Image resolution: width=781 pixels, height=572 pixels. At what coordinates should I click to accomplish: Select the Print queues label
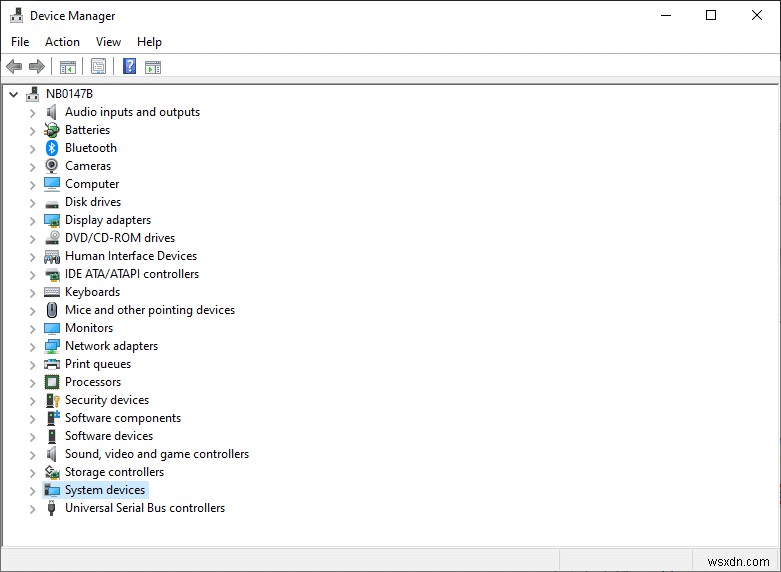tap(98, 364)
